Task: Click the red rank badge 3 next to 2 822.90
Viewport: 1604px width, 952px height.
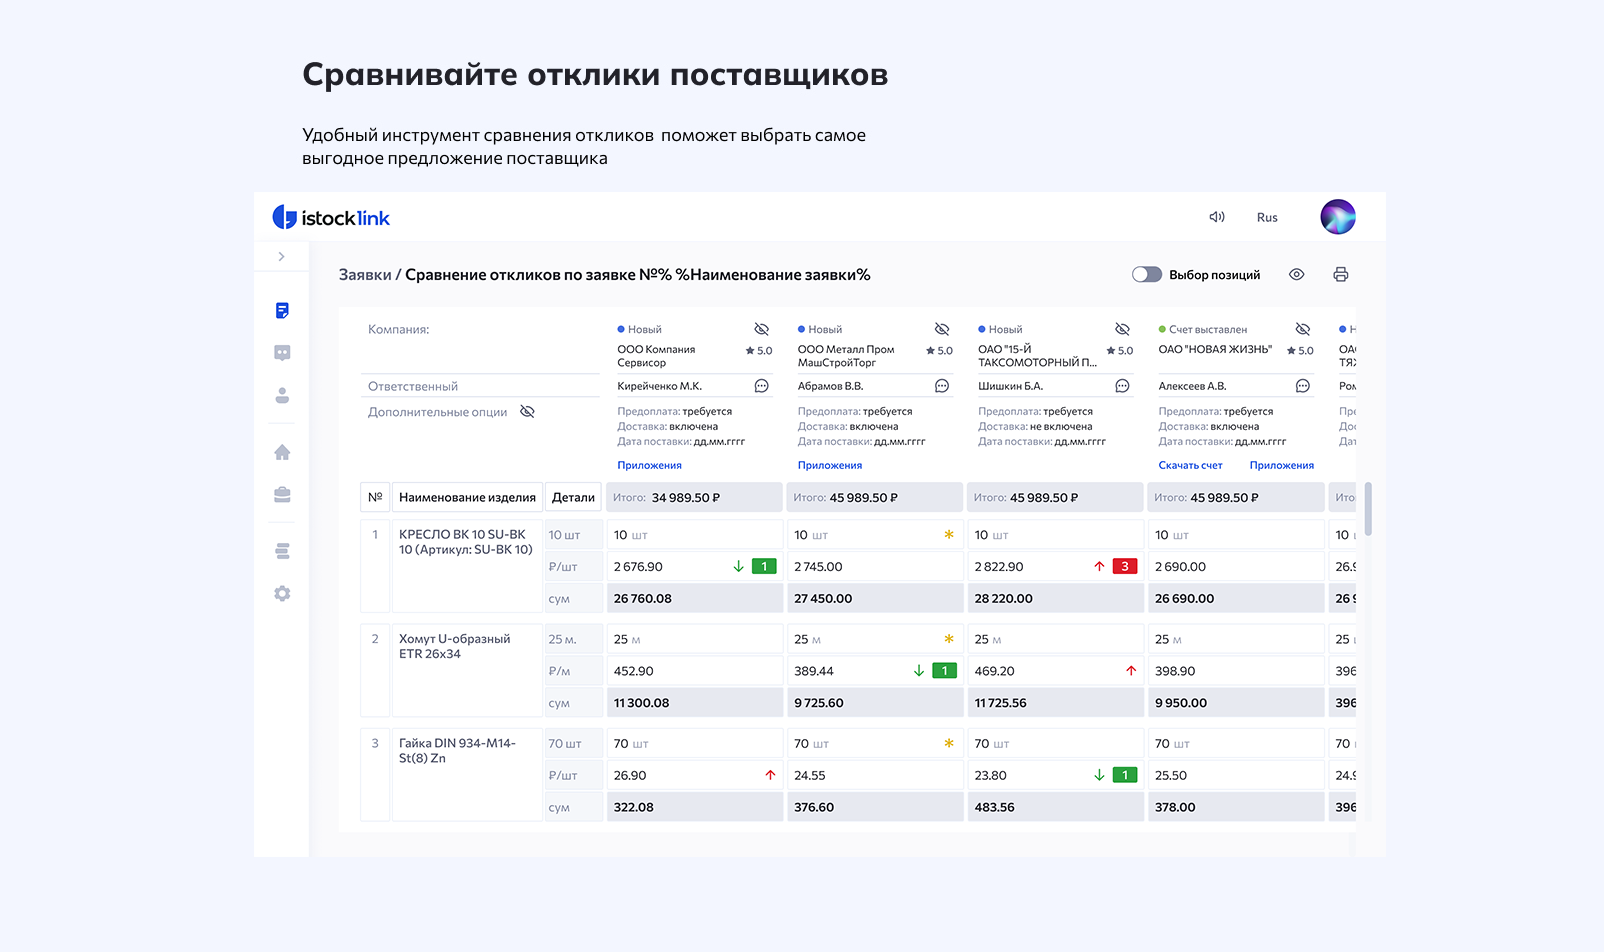Action: [1125, 566]
